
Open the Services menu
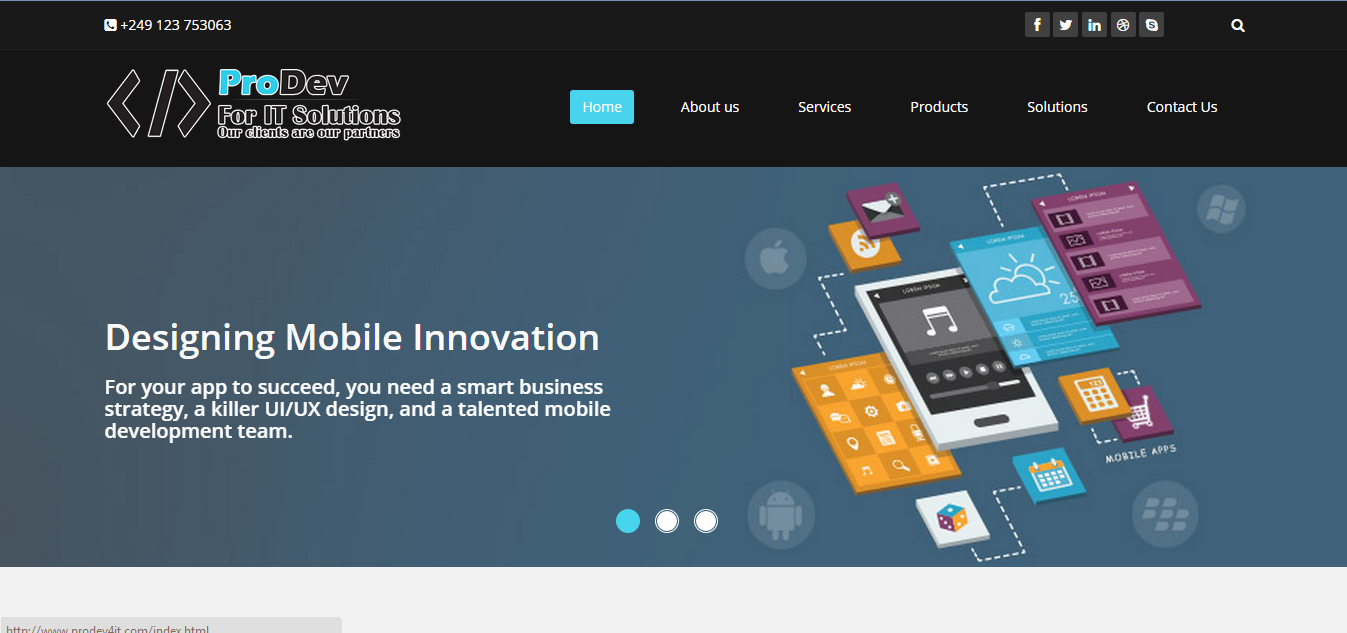pos(825,107)
